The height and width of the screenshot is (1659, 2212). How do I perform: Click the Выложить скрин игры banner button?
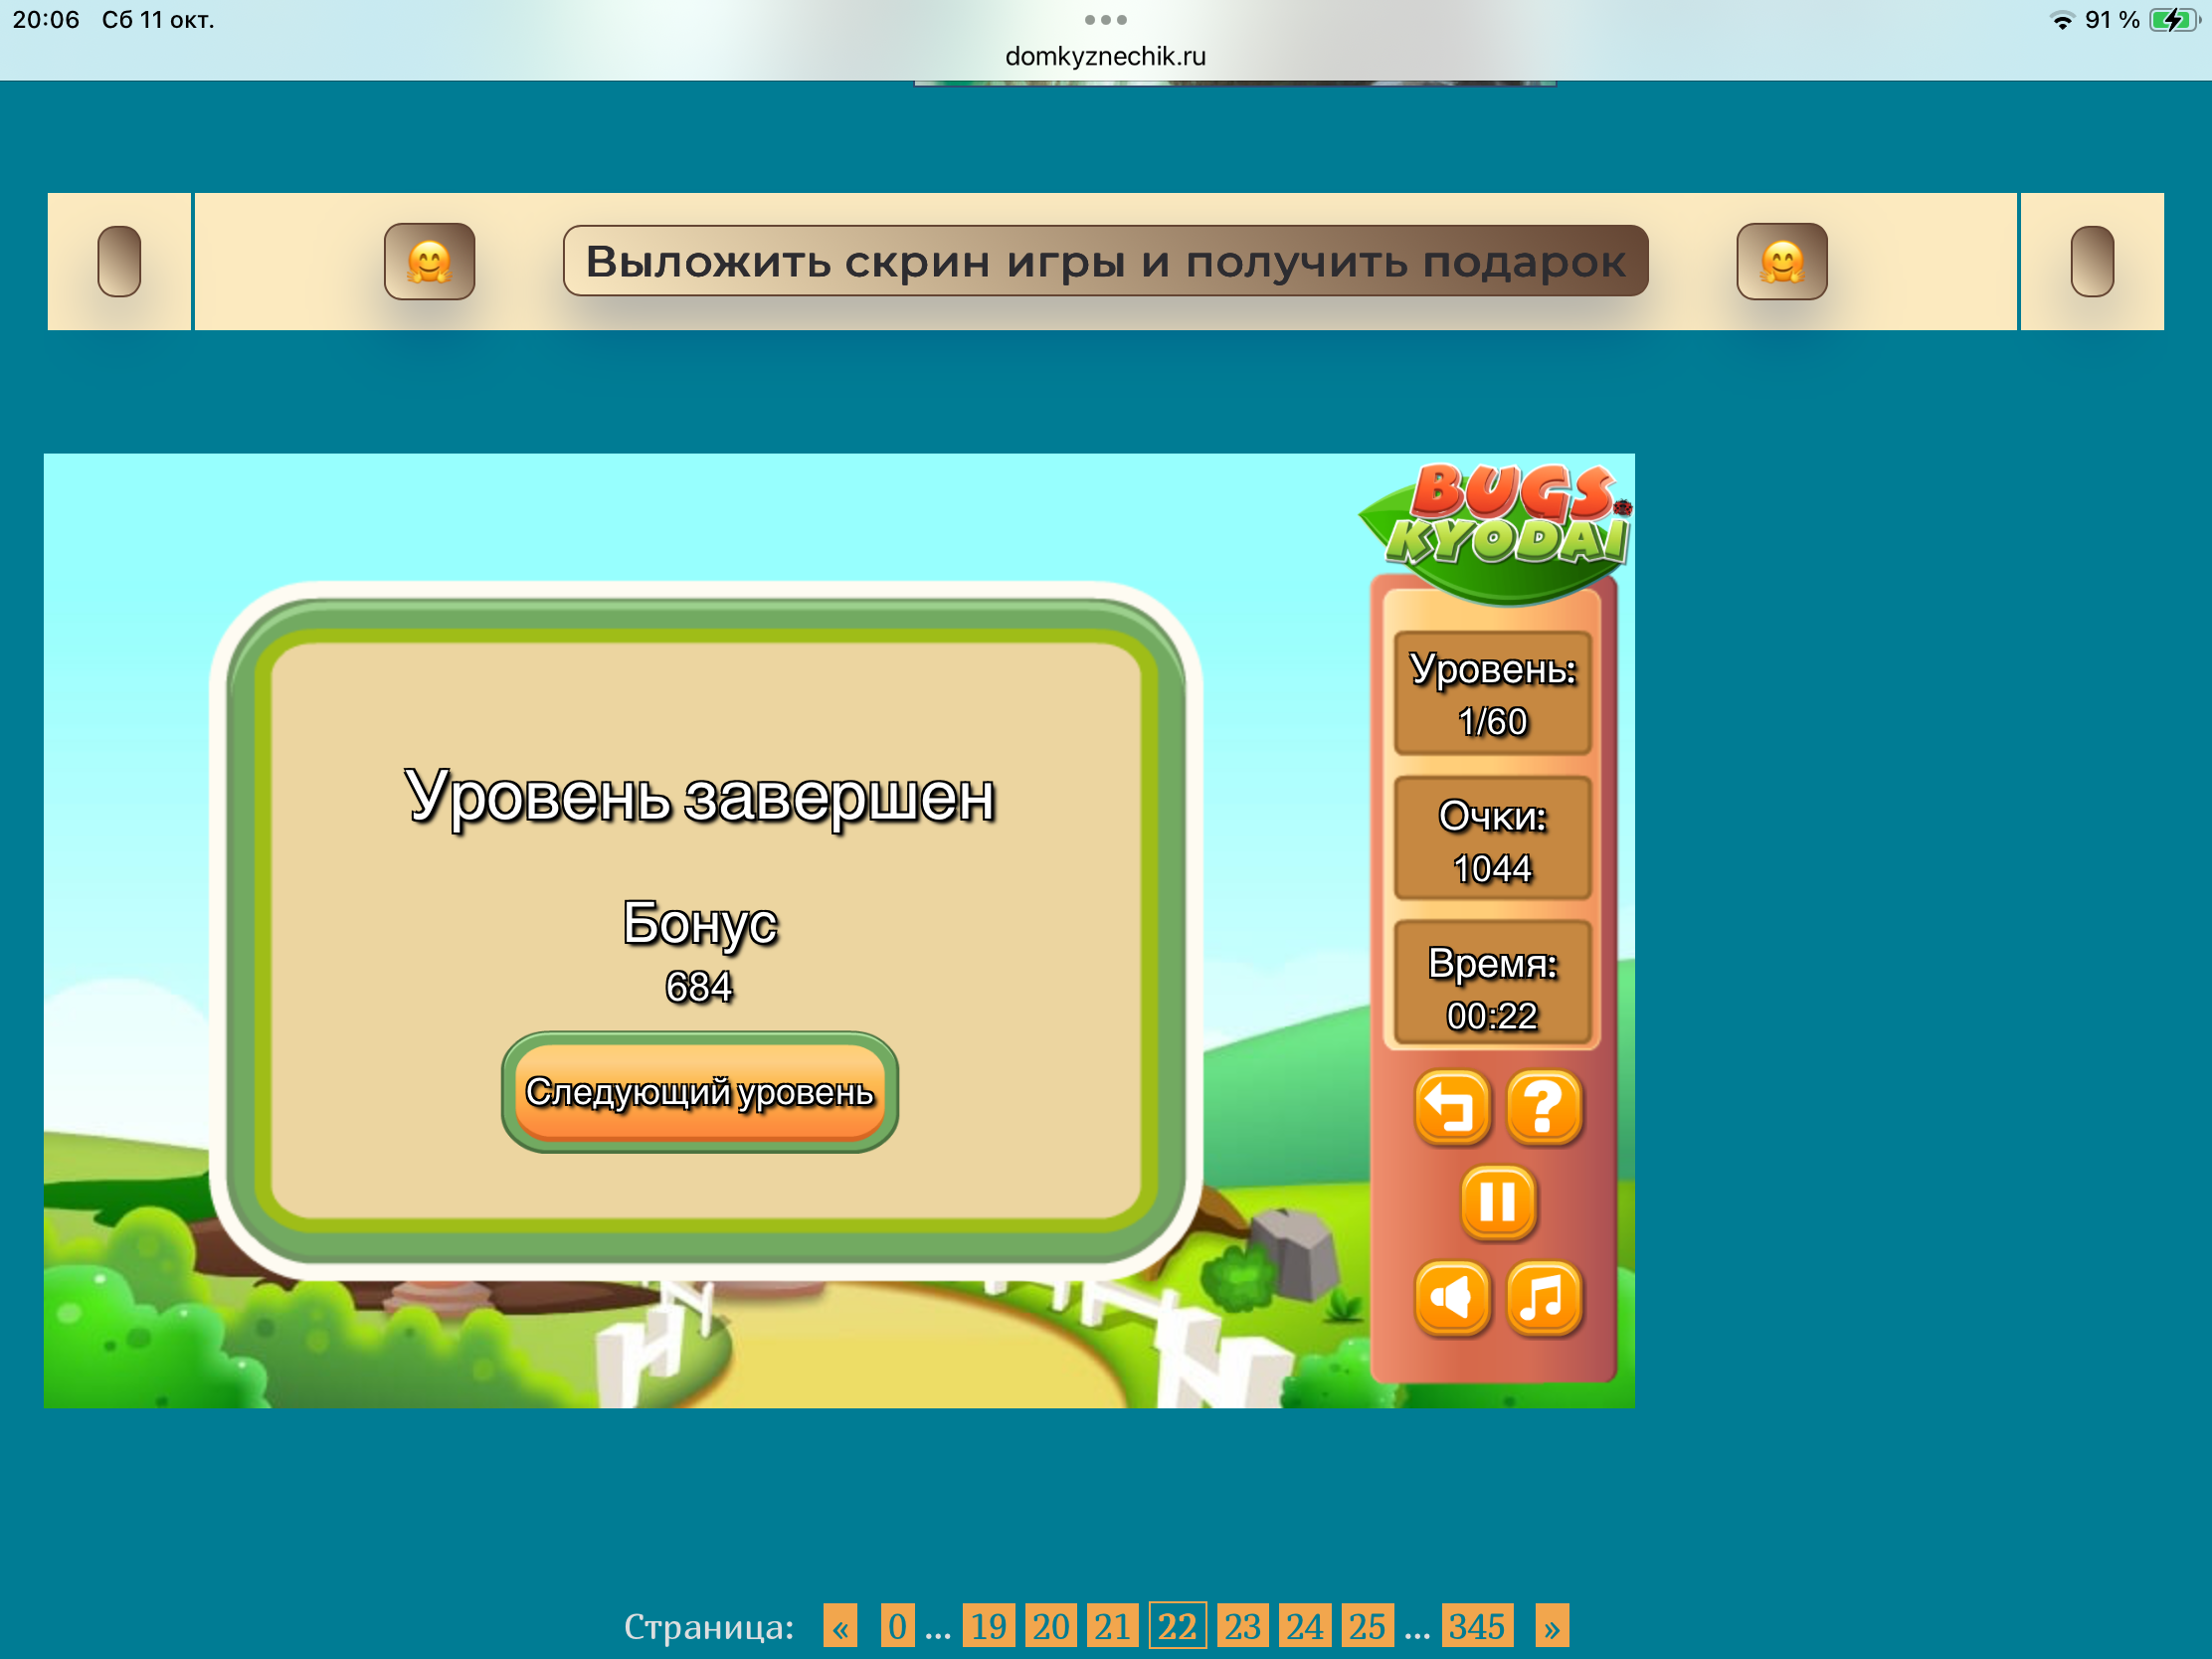tap(1105, 261)
